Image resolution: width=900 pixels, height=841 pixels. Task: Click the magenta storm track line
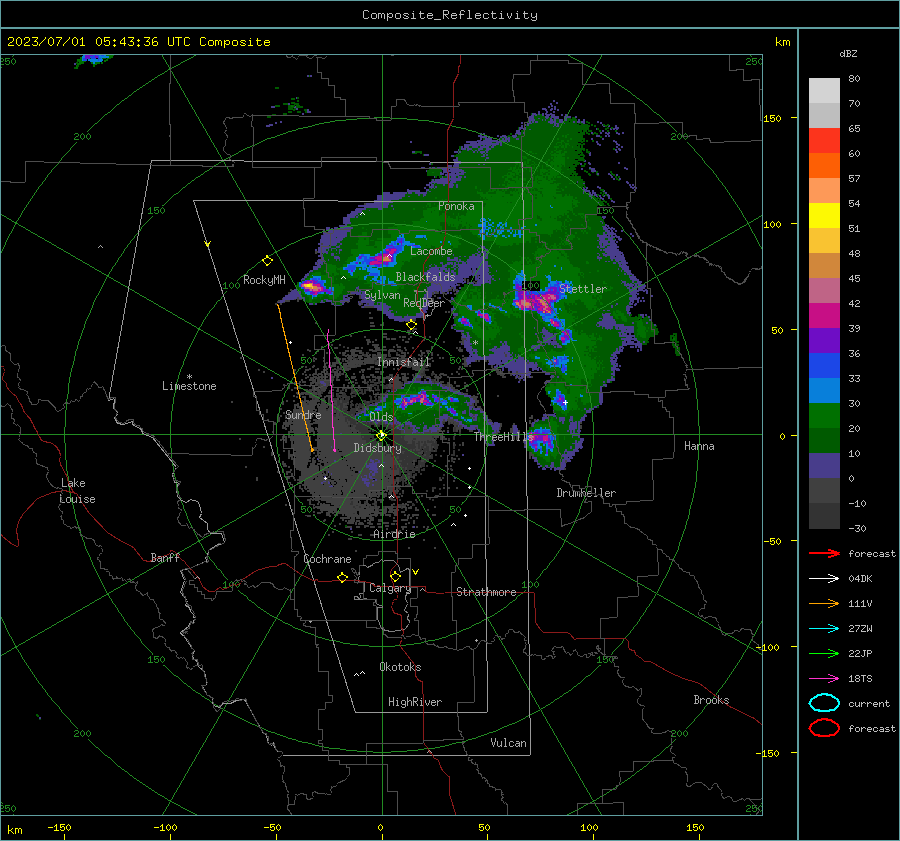click(331, 390)
